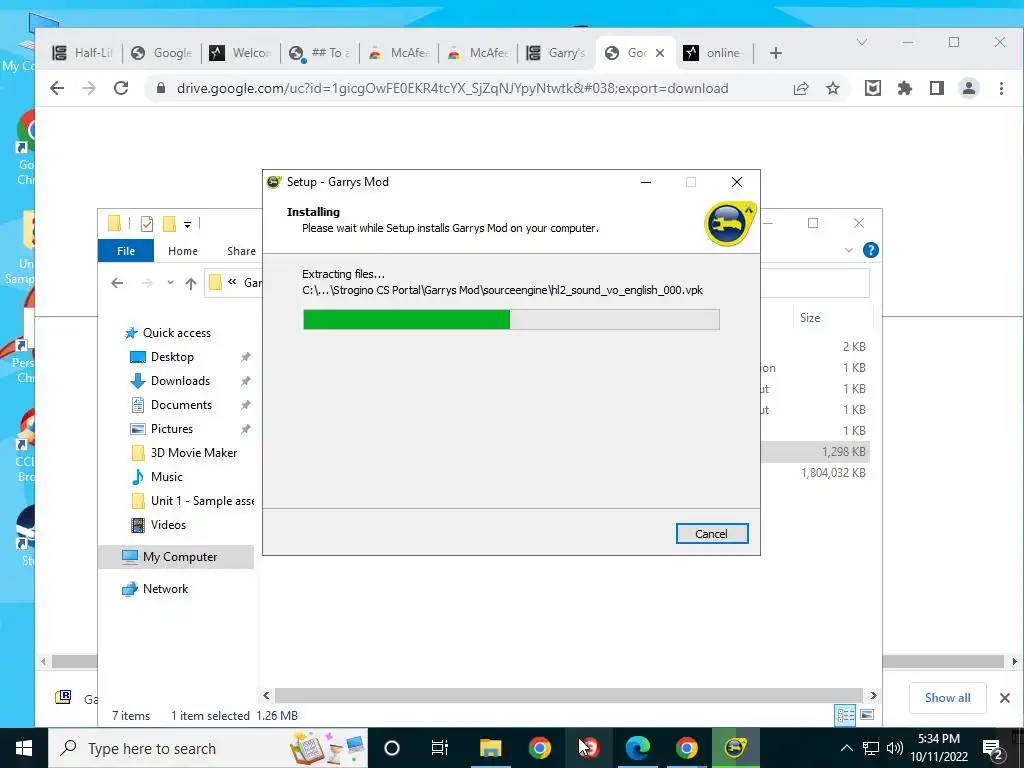
Task: Expand the Explorer ribbon chevron
Action: [848, 250]
